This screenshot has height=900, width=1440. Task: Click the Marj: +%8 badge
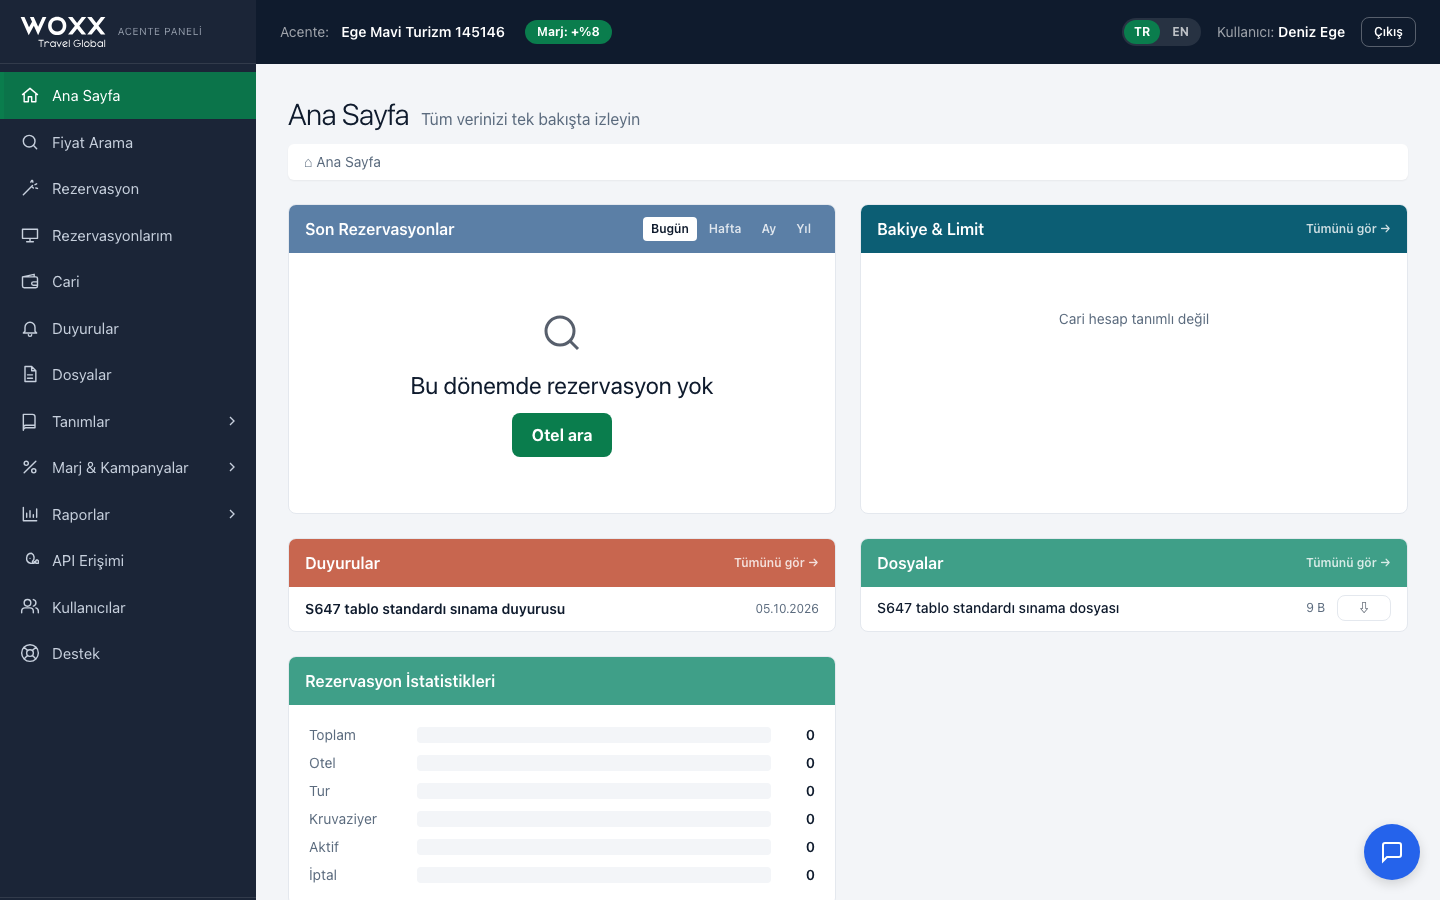coord(568,32)
